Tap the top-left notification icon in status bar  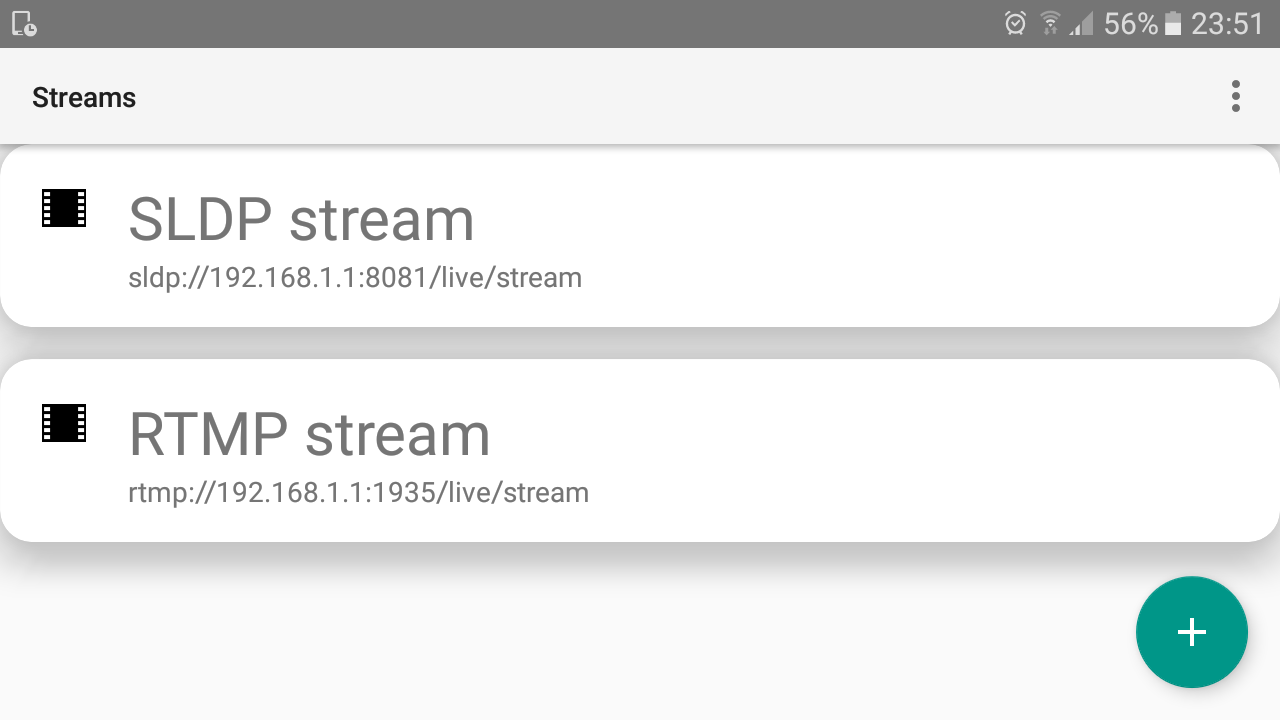pos(24,23)
